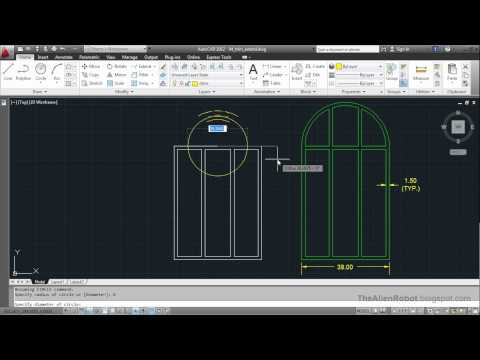Click the Rotate tool
This screenshot has height=360, width=480.
(x=117, y=66)
